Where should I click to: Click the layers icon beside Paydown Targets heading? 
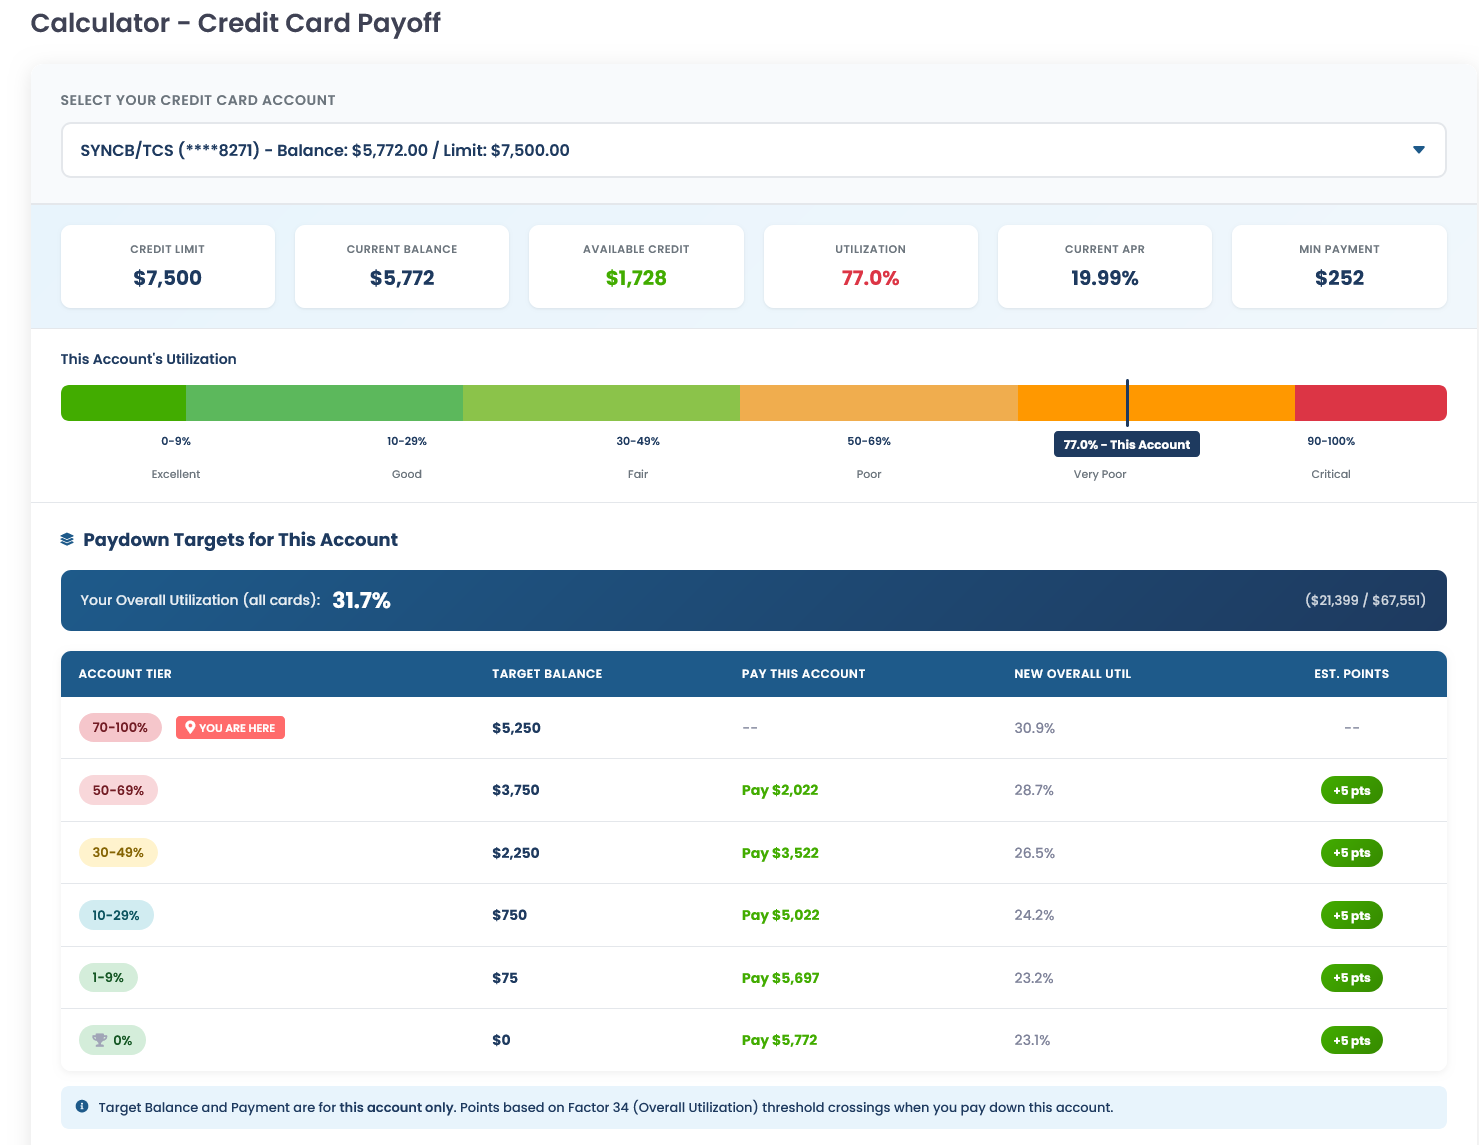(66, 538)
